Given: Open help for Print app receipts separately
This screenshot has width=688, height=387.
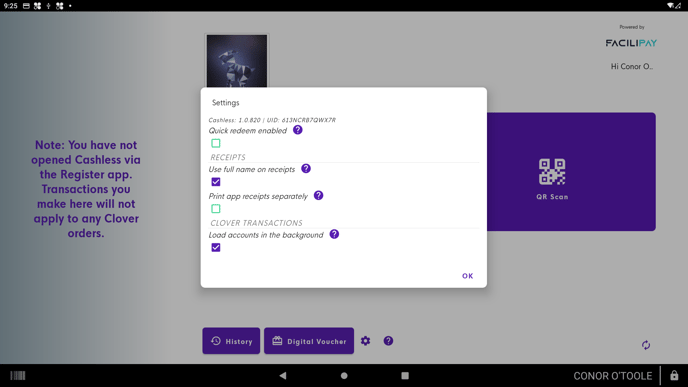Looking at the screenshot, I should point(319,195).
